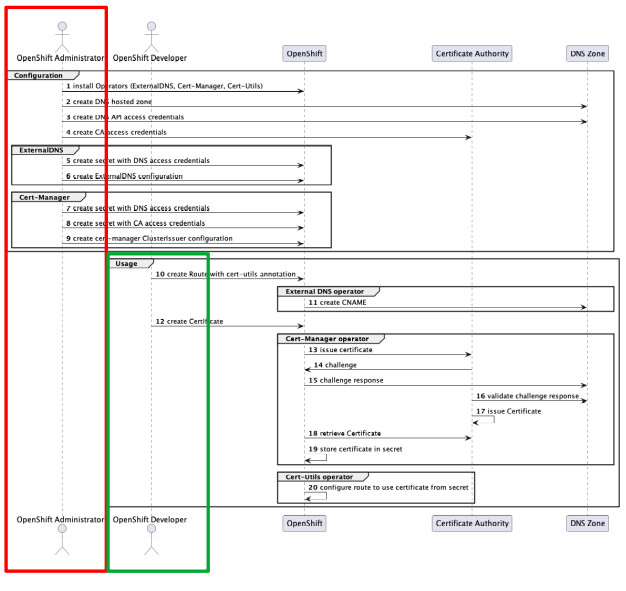Click message '14 challenge'
Image resolution: width=626 pixels, height=591 pixels.
click(335, 365)
